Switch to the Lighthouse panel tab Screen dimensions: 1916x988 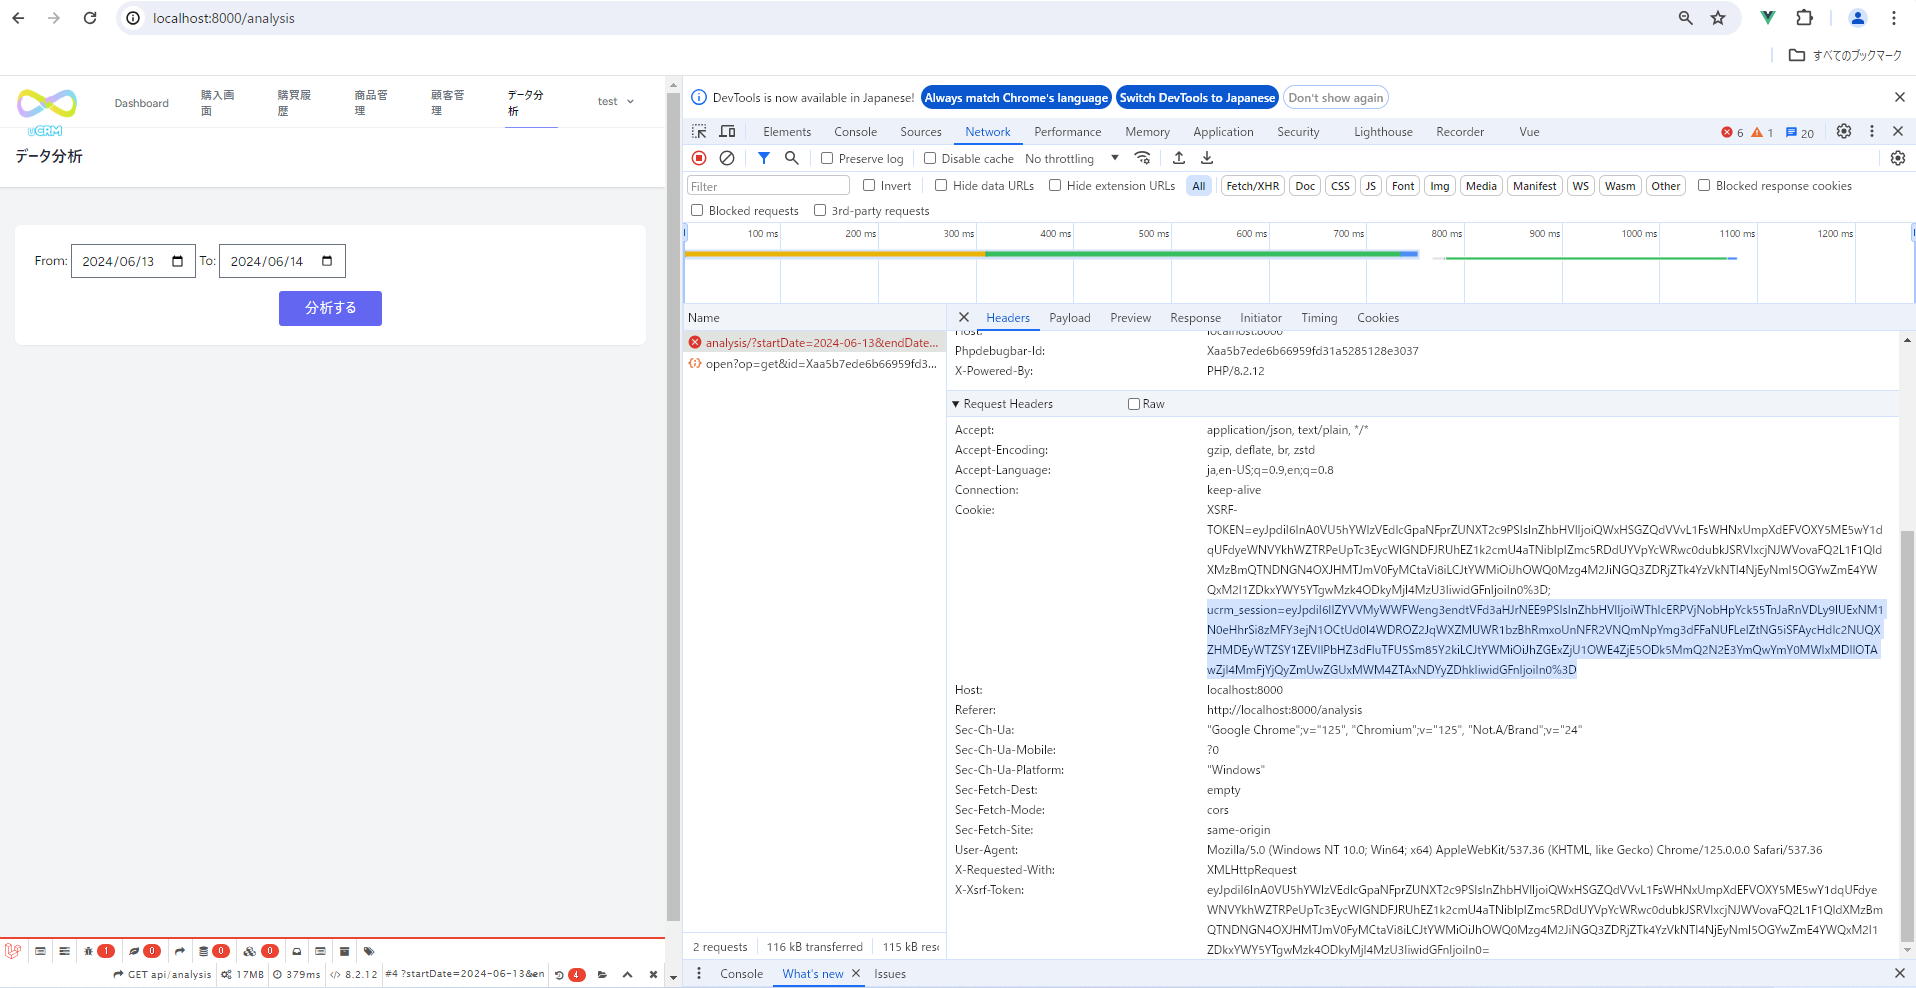pyautogui.click(x=1383, y=132)
